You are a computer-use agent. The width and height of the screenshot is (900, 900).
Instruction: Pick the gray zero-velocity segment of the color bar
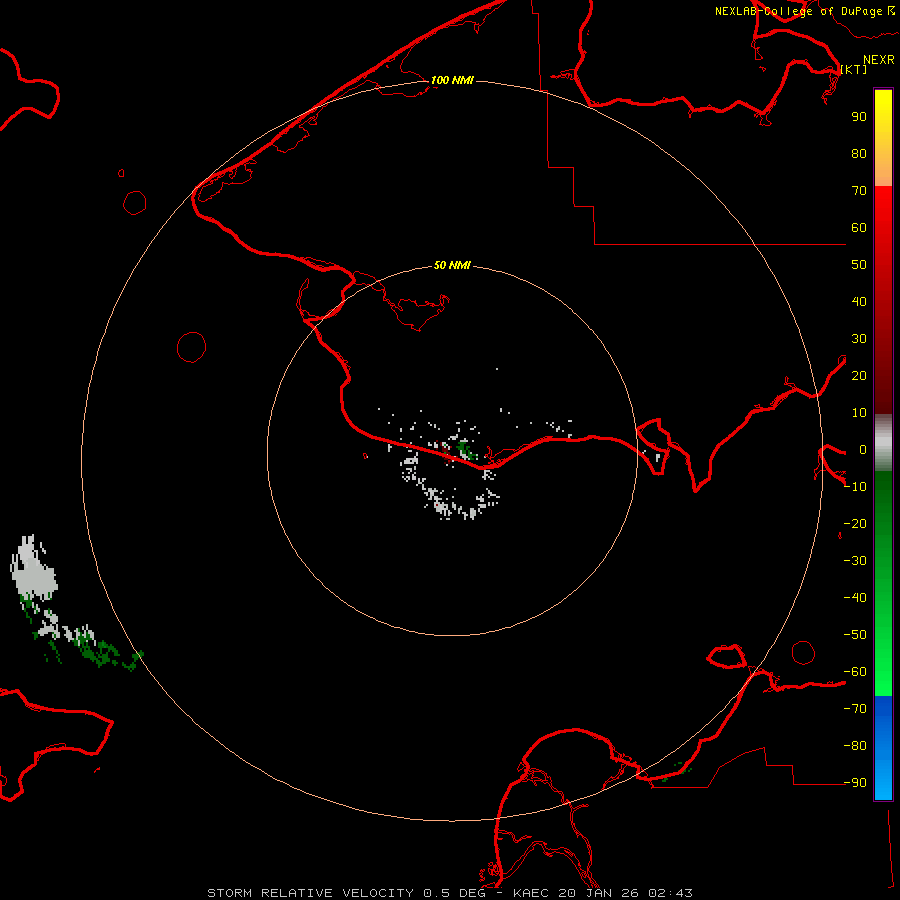point(883,443)
